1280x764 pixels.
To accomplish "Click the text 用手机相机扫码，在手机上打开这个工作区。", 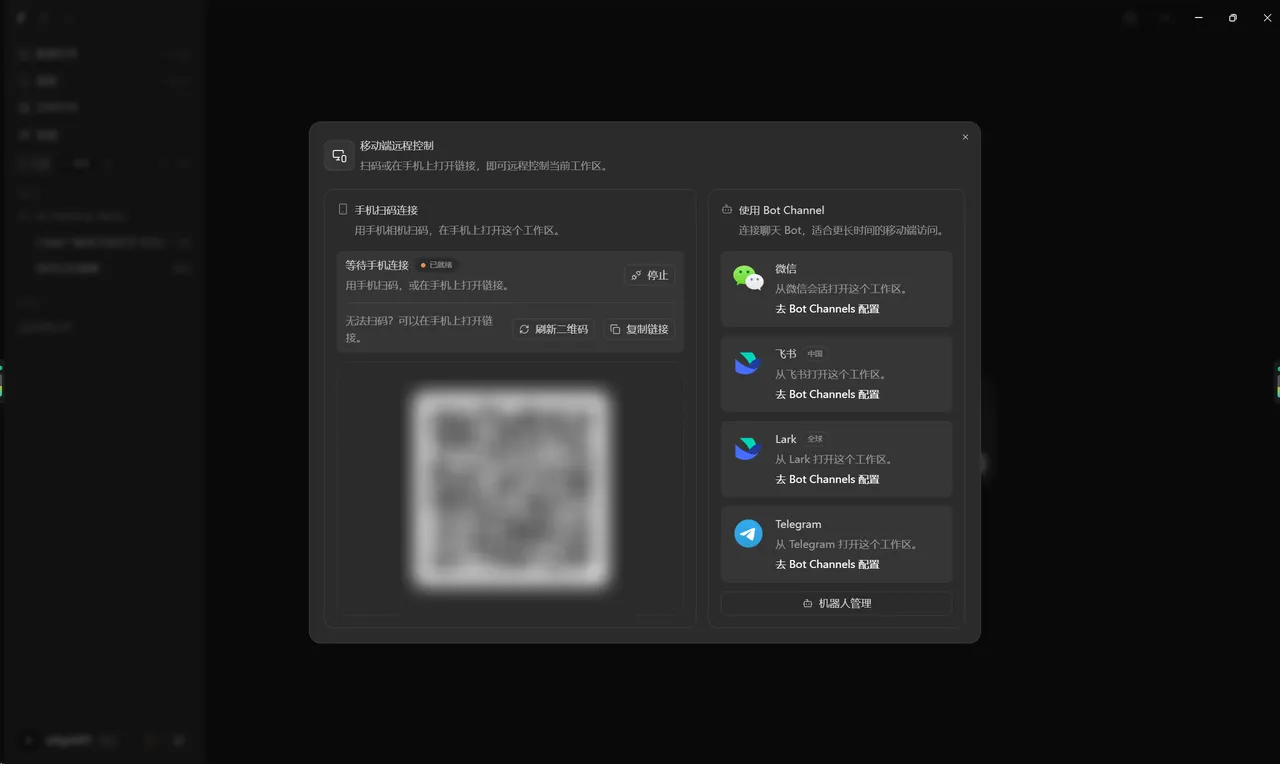I will 458,230.
